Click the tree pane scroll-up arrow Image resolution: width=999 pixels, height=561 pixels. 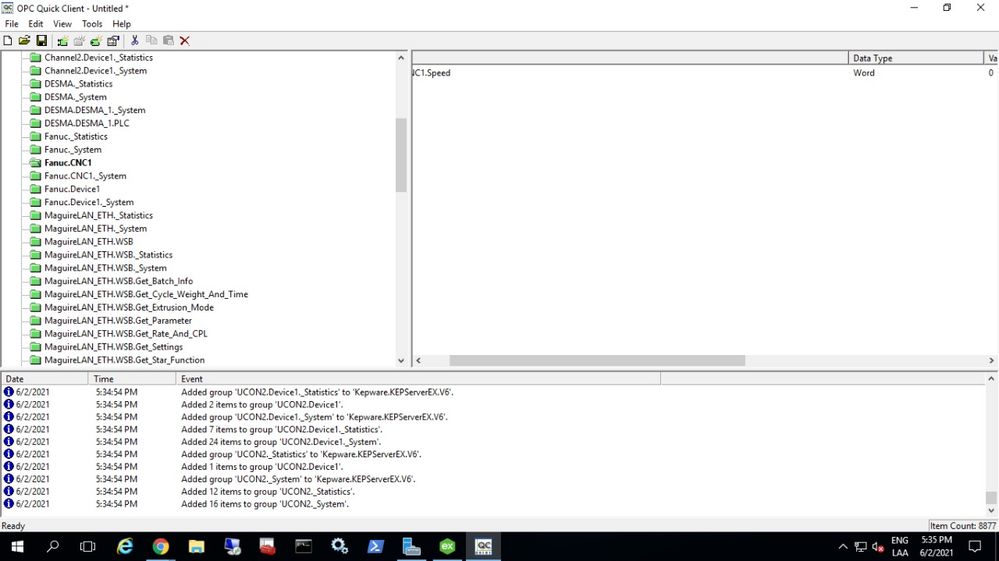pyautogui.click(x=401, y=58)
